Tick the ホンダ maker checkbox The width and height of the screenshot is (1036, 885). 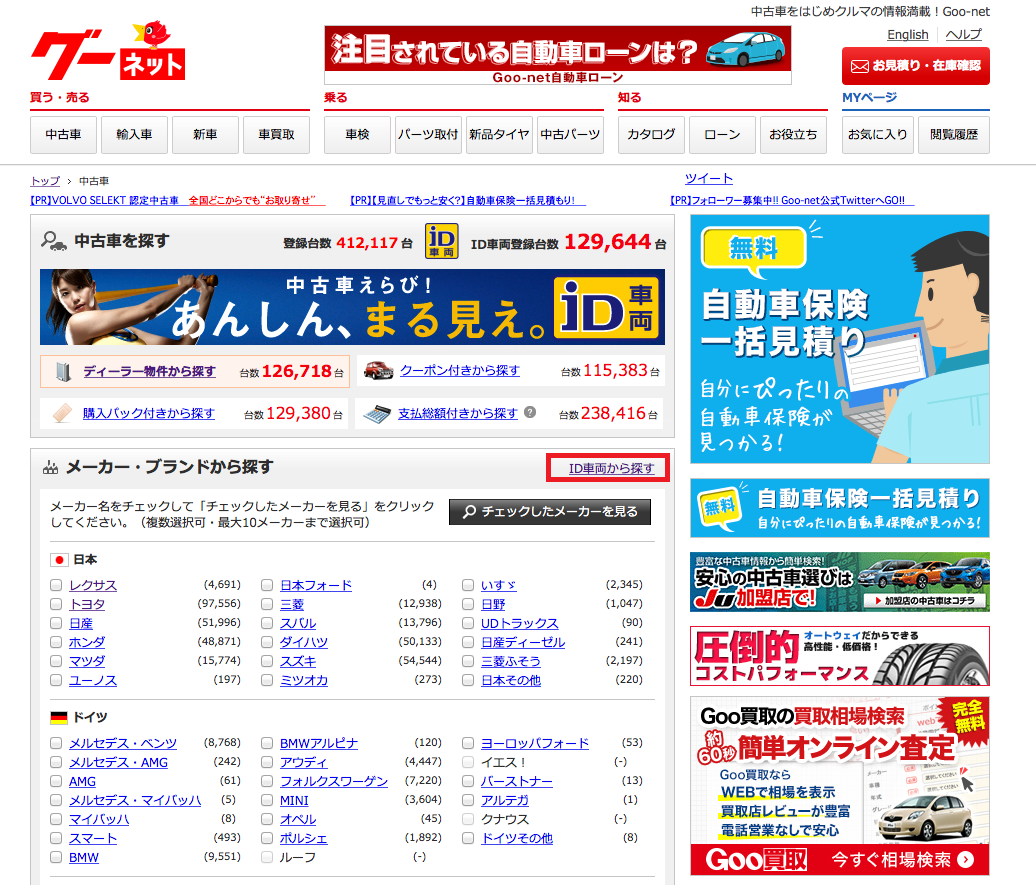click(x=56, y=642)
